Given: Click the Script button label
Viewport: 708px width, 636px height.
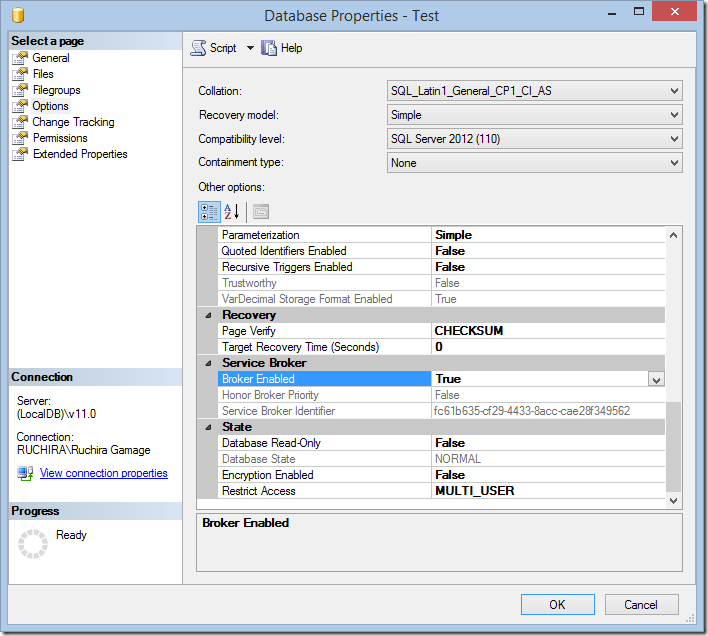Looking at the screenshot, I should (x=223, y=48).
